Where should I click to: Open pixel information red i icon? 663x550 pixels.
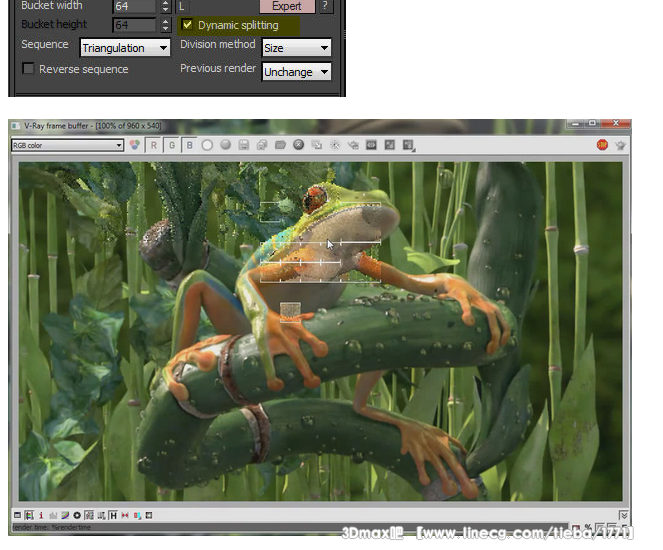pyautogui.click(x=41, y=515)
